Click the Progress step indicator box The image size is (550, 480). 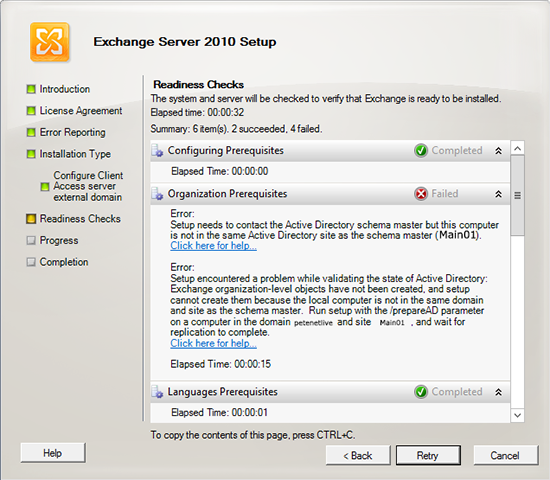coord(31,240)
